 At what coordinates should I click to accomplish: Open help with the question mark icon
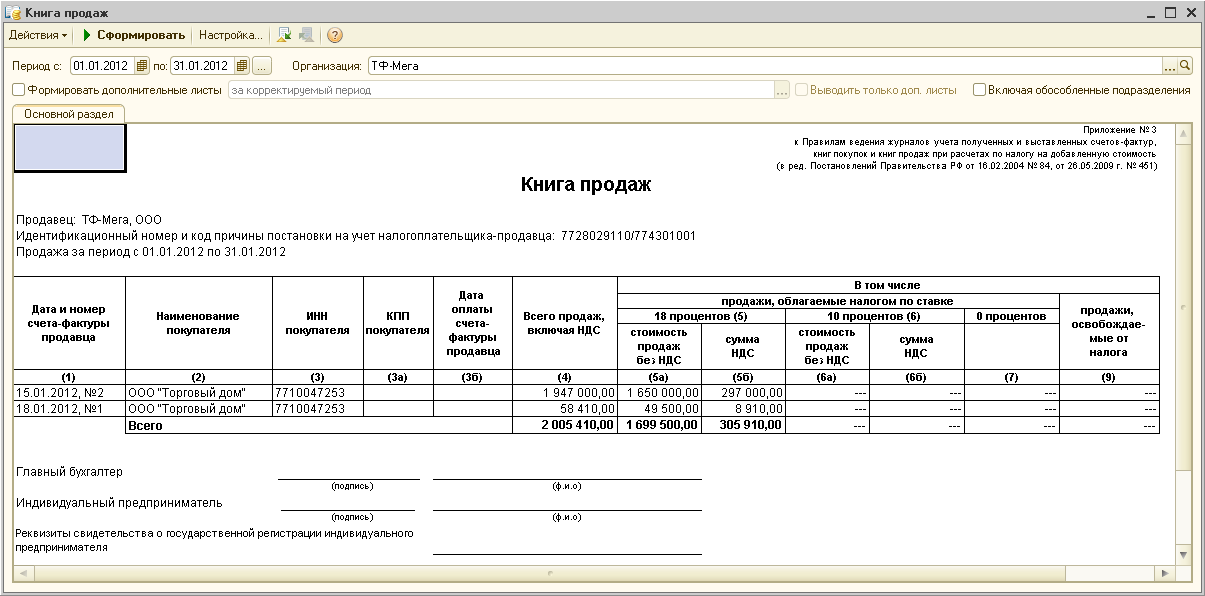335,35
